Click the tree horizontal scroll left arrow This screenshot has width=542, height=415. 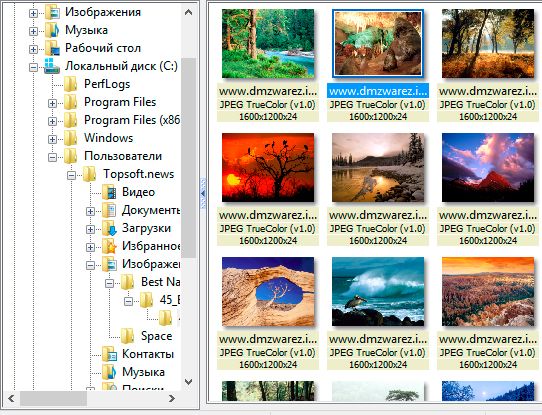11,398
